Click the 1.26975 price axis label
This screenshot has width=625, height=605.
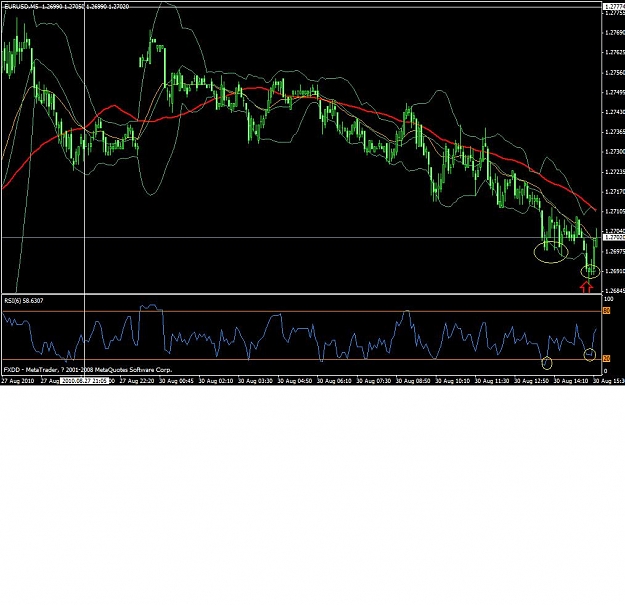pyautogui.click(x=615, y=251)
